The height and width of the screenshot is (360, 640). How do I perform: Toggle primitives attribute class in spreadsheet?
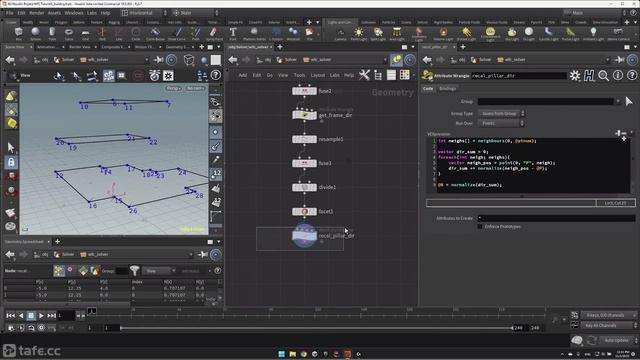pos(83,270)
